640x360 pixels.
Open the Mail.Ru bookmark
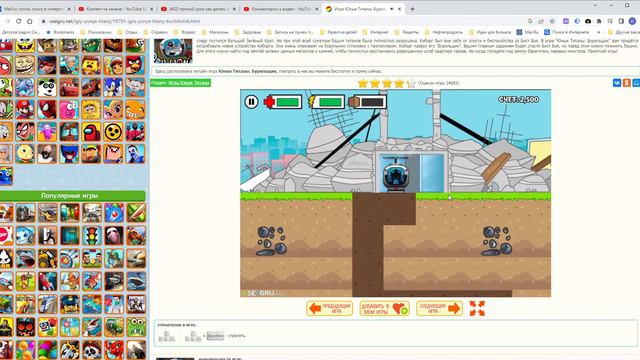pyautogui.click(x=527, y=32)
